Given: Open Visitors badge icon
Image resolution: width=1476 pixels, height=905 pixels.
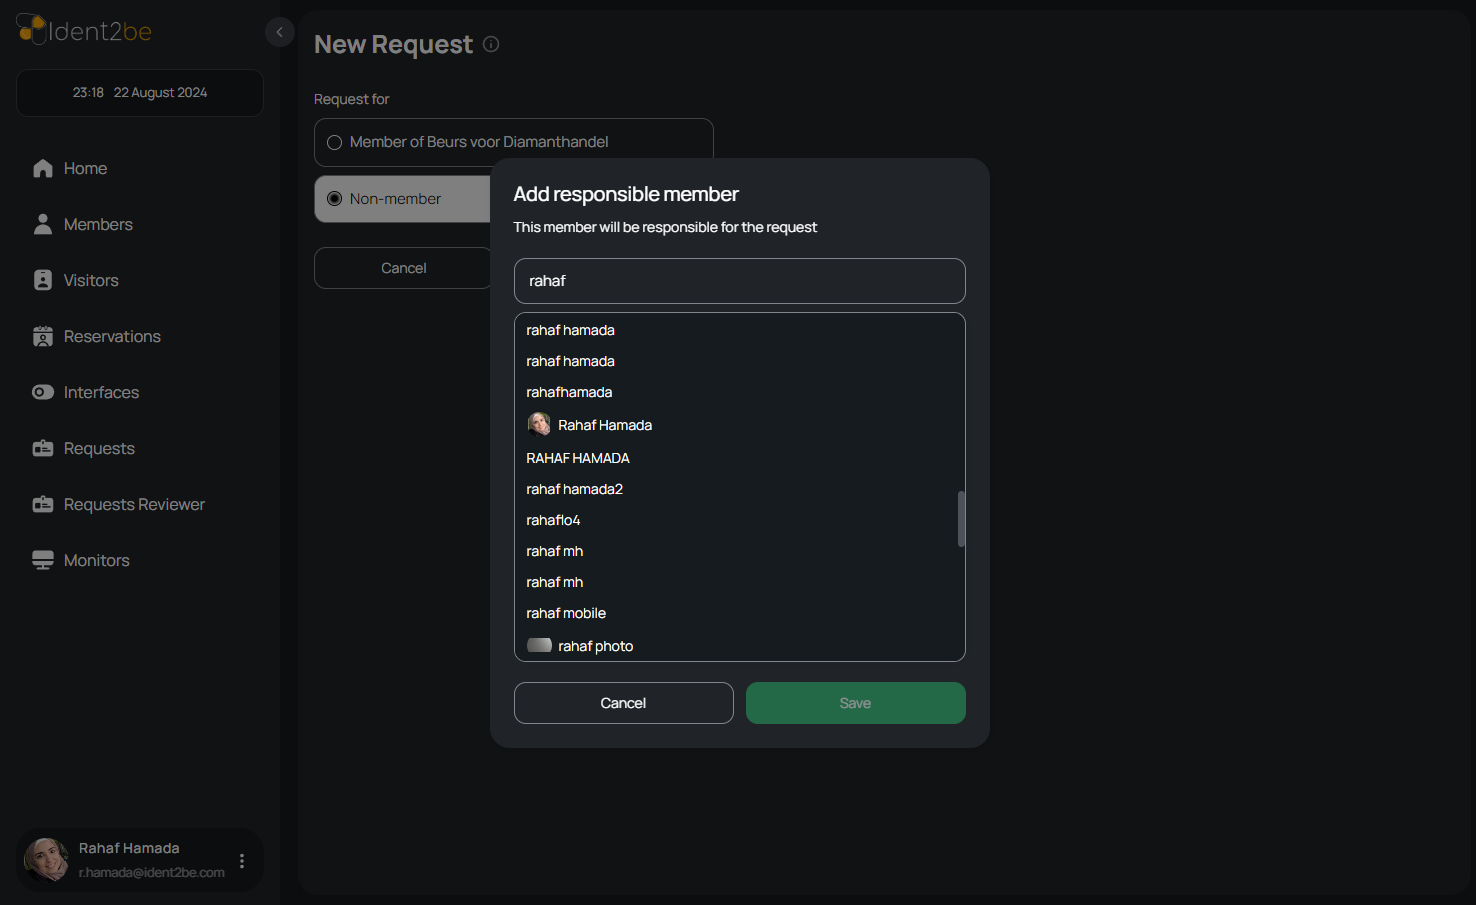Looking at the screenshot, I should (x=43, y=280).
